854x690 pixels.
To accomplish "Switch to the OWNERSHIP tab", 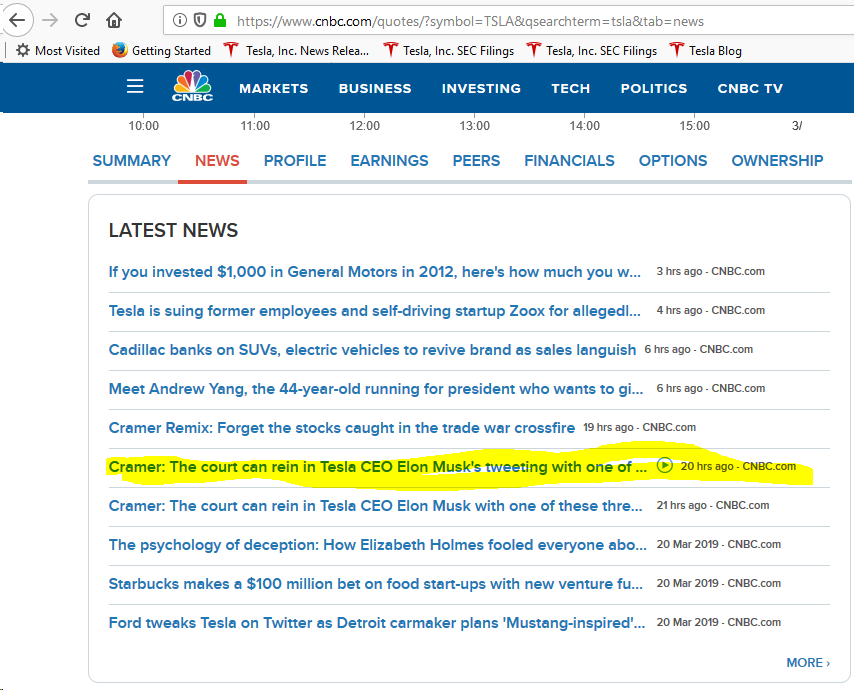I will (777, 161).
